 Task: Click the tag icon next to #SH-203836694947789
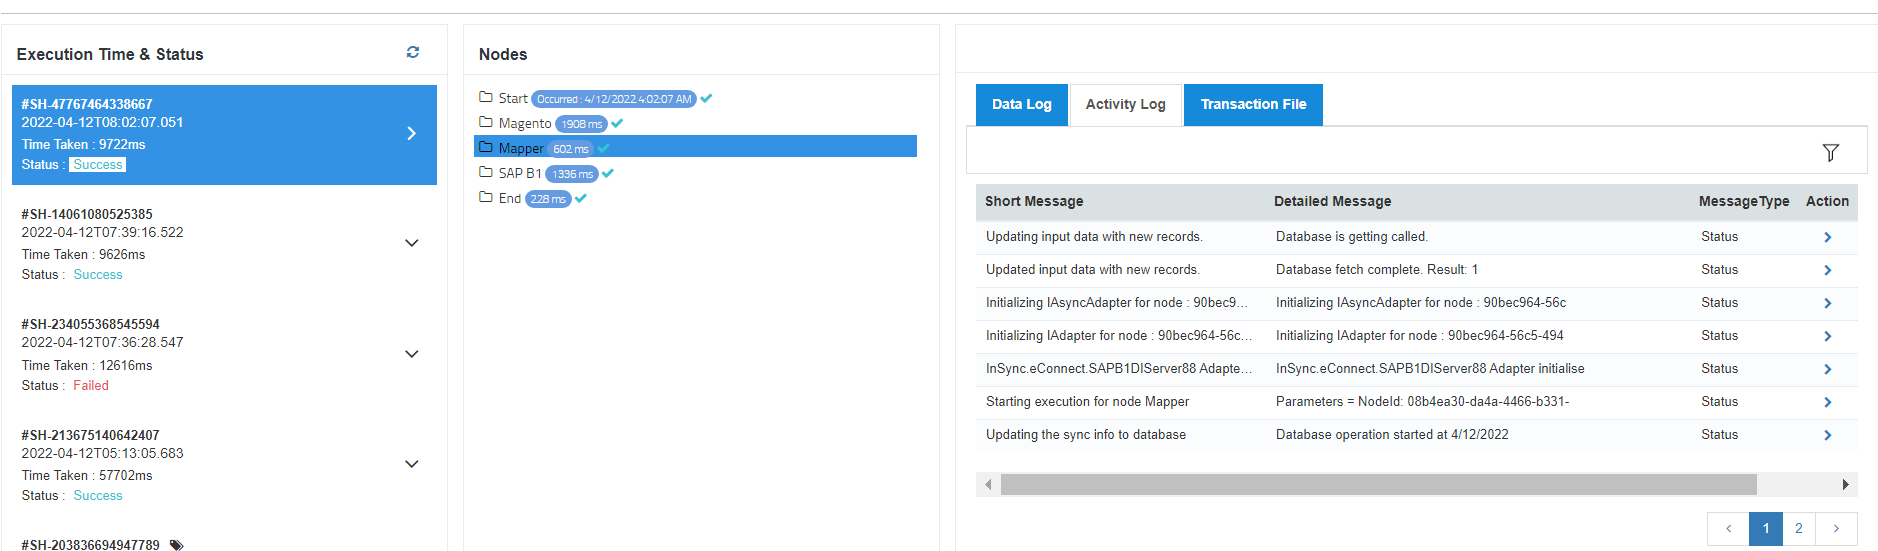177,545
